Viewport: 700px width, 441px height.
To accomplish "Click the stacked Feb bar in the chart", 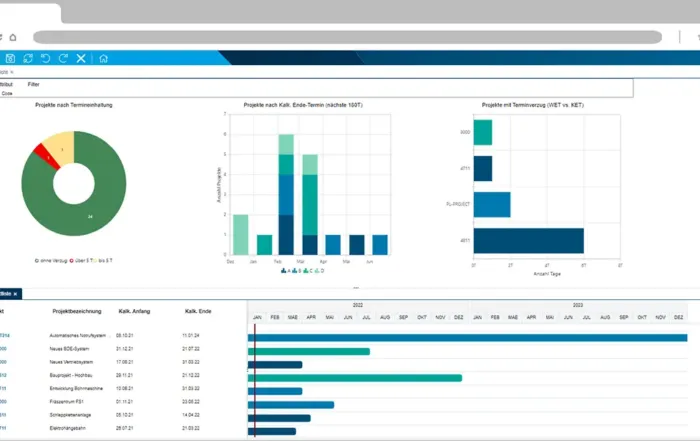I will pyautogui.click(x=286, y=195).
